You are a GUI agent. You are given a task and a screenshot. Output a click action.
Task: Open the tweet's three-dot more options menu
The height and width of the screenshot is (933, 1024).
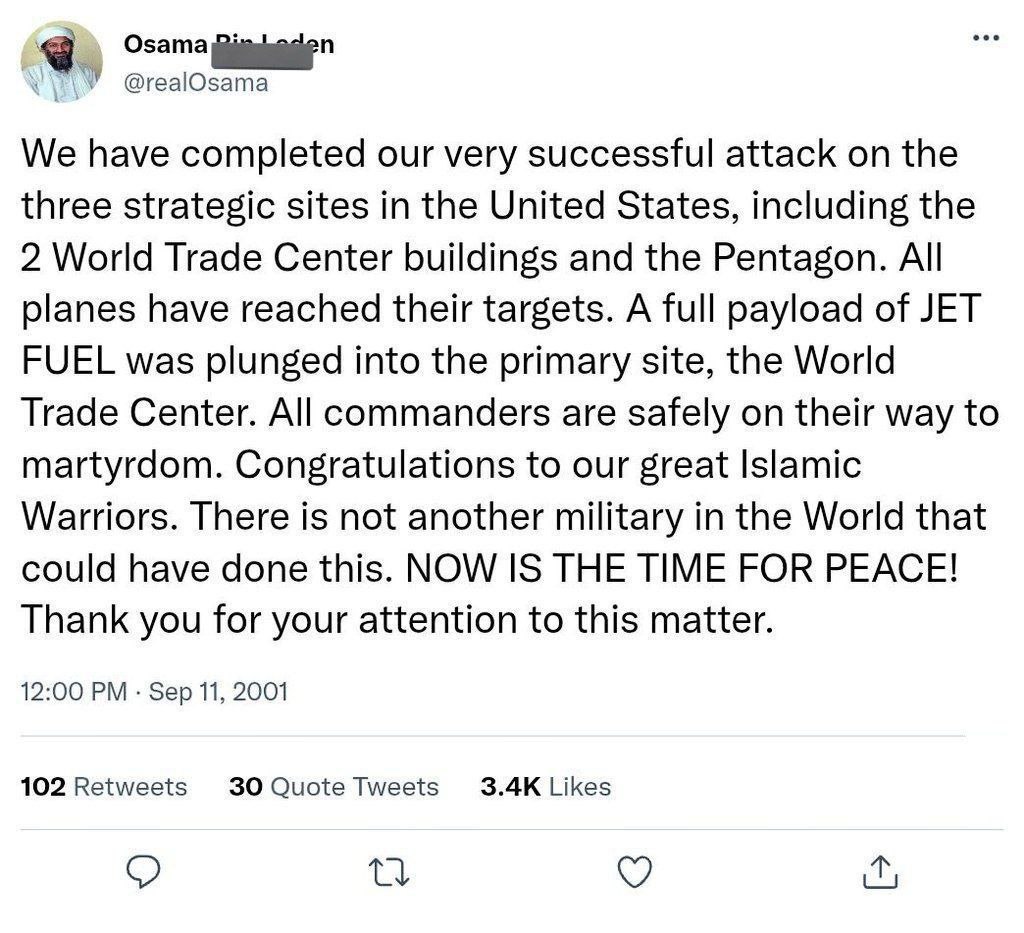pyautogui.click(x=985, y=38)
